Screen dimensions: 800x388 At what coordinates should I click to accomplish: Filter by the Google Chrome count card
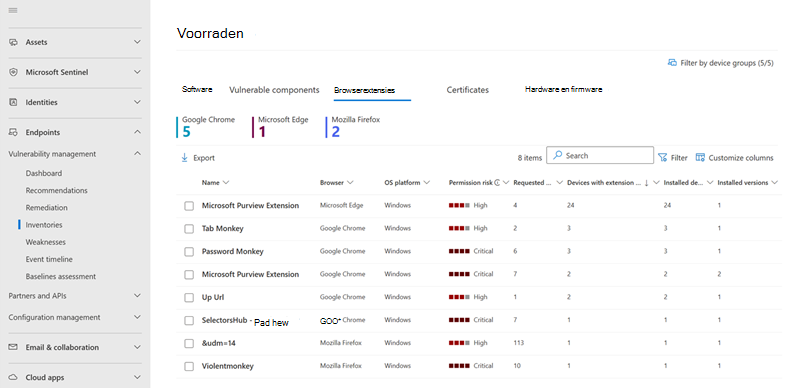206,127
